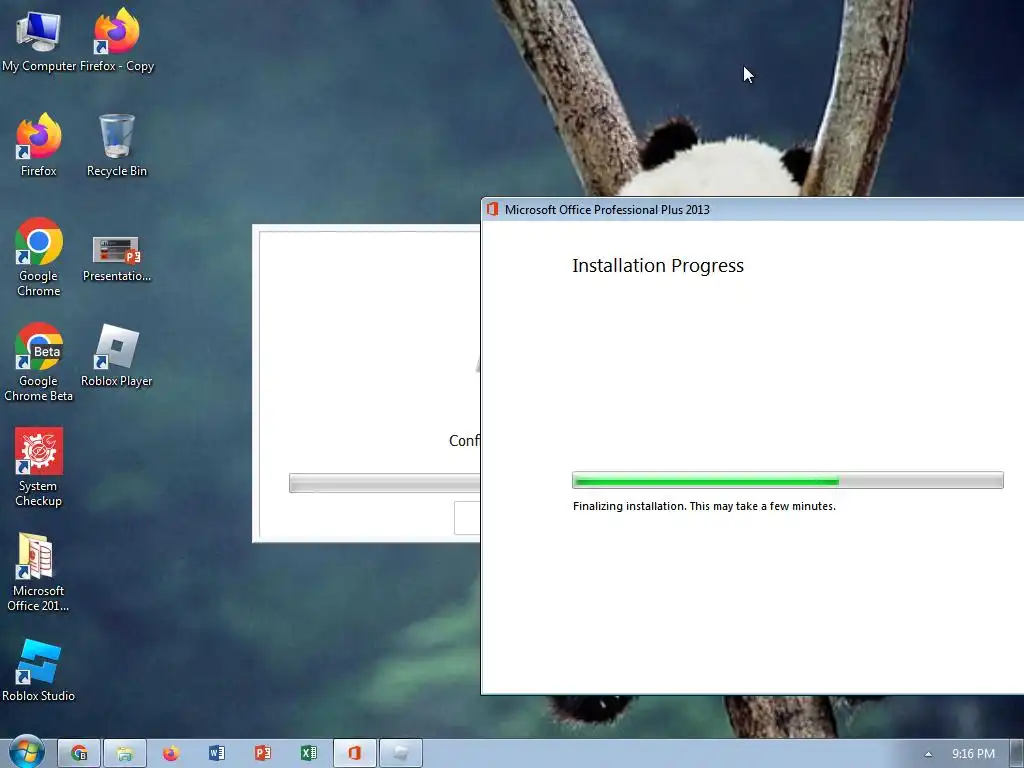
Task: Select the System Checkup desktop shortcut
Action: pyautogui.click(x=39, y=468)
